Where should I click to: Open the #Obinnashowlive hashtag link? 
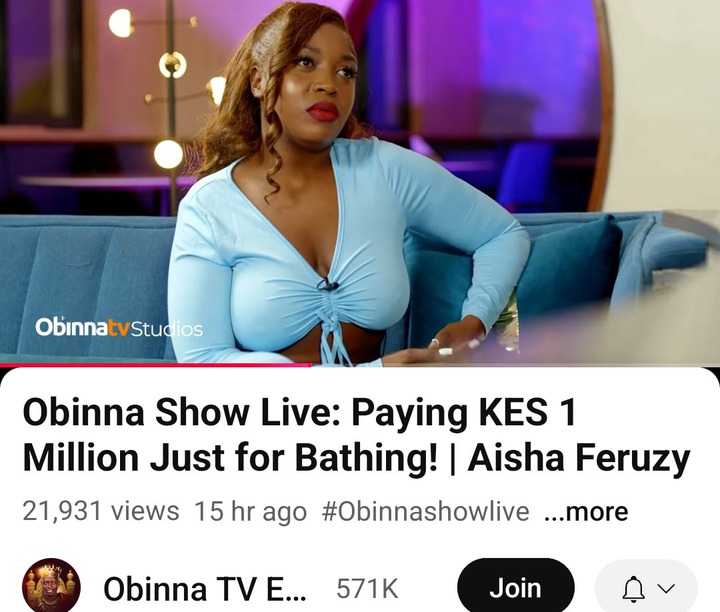click(425, 511)
